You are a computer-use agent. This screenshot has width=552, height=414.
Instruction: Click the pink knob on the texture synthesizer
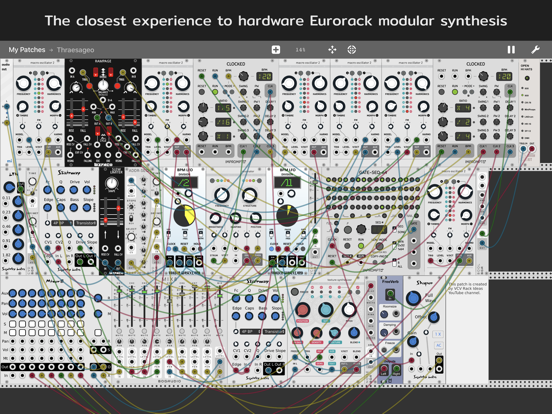[x=302, y=310]
